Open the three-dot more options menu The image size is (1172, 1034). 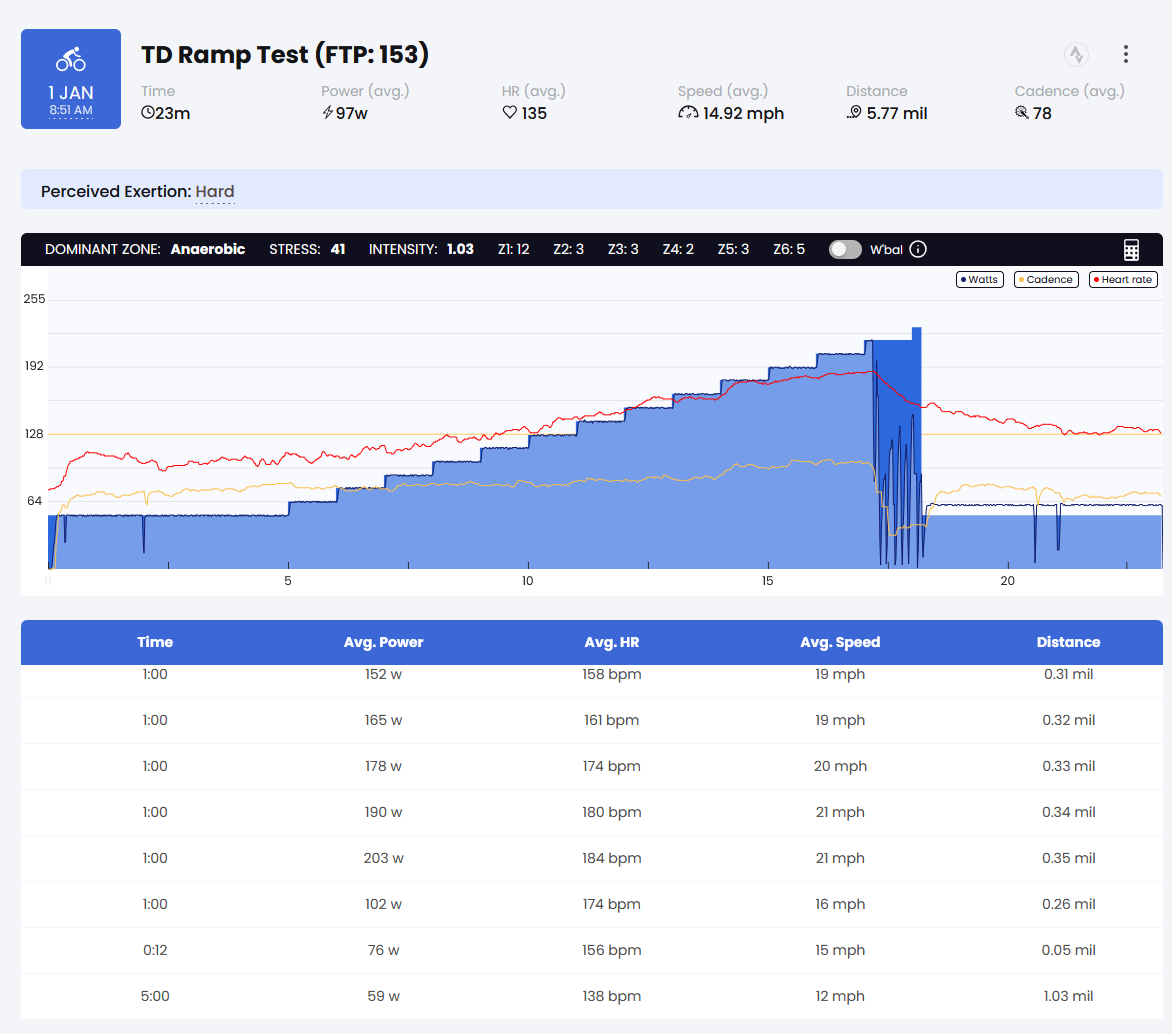pyautogui.click(x=1126, y=54)
